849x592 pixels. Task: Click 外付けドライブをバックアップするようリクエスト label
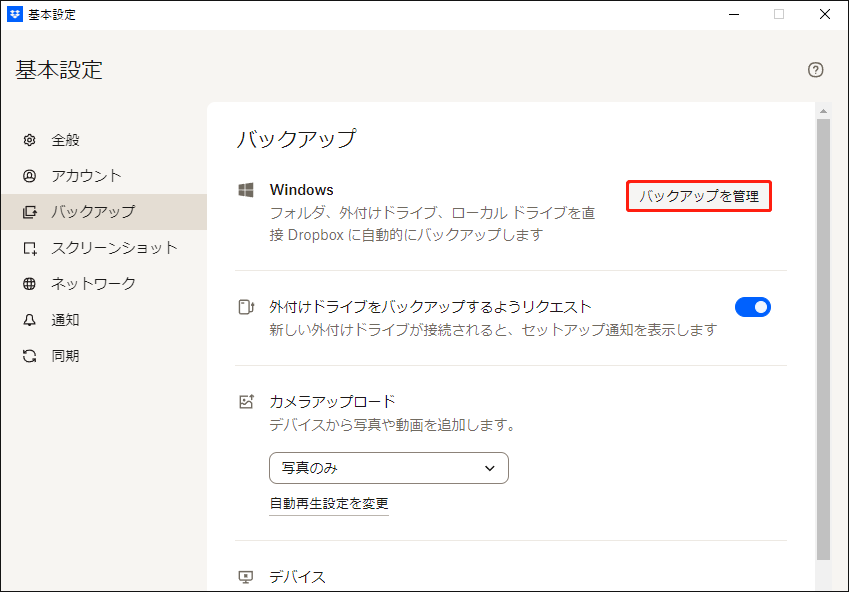pos(430,307)
